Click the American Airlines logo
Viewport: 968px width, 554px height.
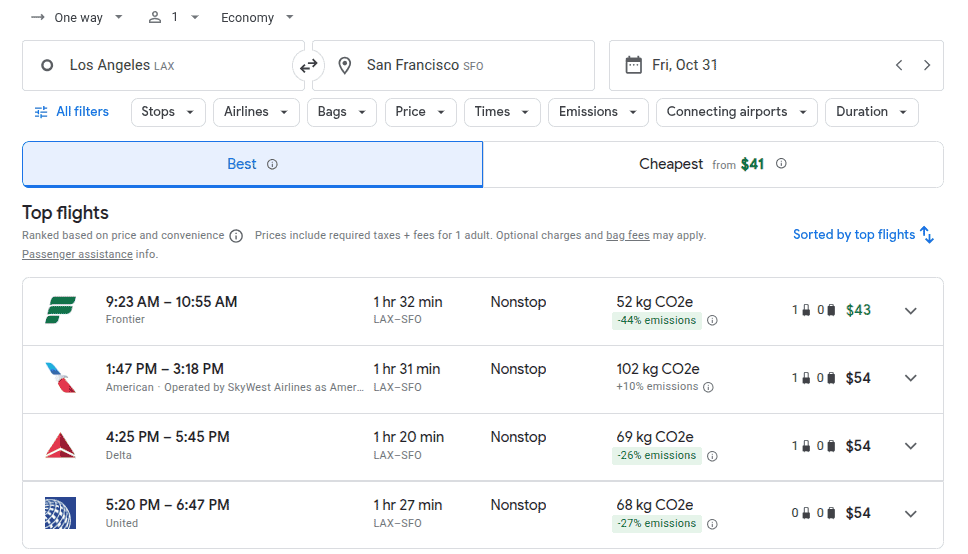click(60, 377)
